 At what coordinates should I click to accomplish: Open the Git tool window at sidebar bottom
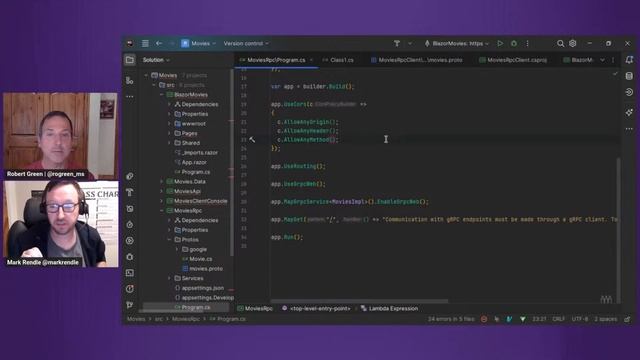click(x=130, y=305)
